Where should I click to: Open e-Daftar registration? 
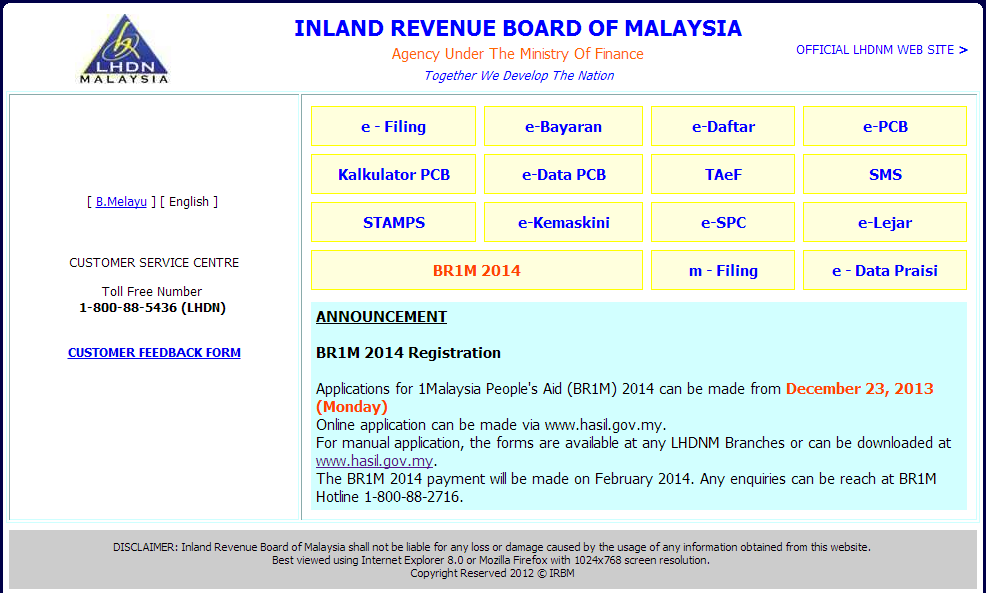pos(723,126)
